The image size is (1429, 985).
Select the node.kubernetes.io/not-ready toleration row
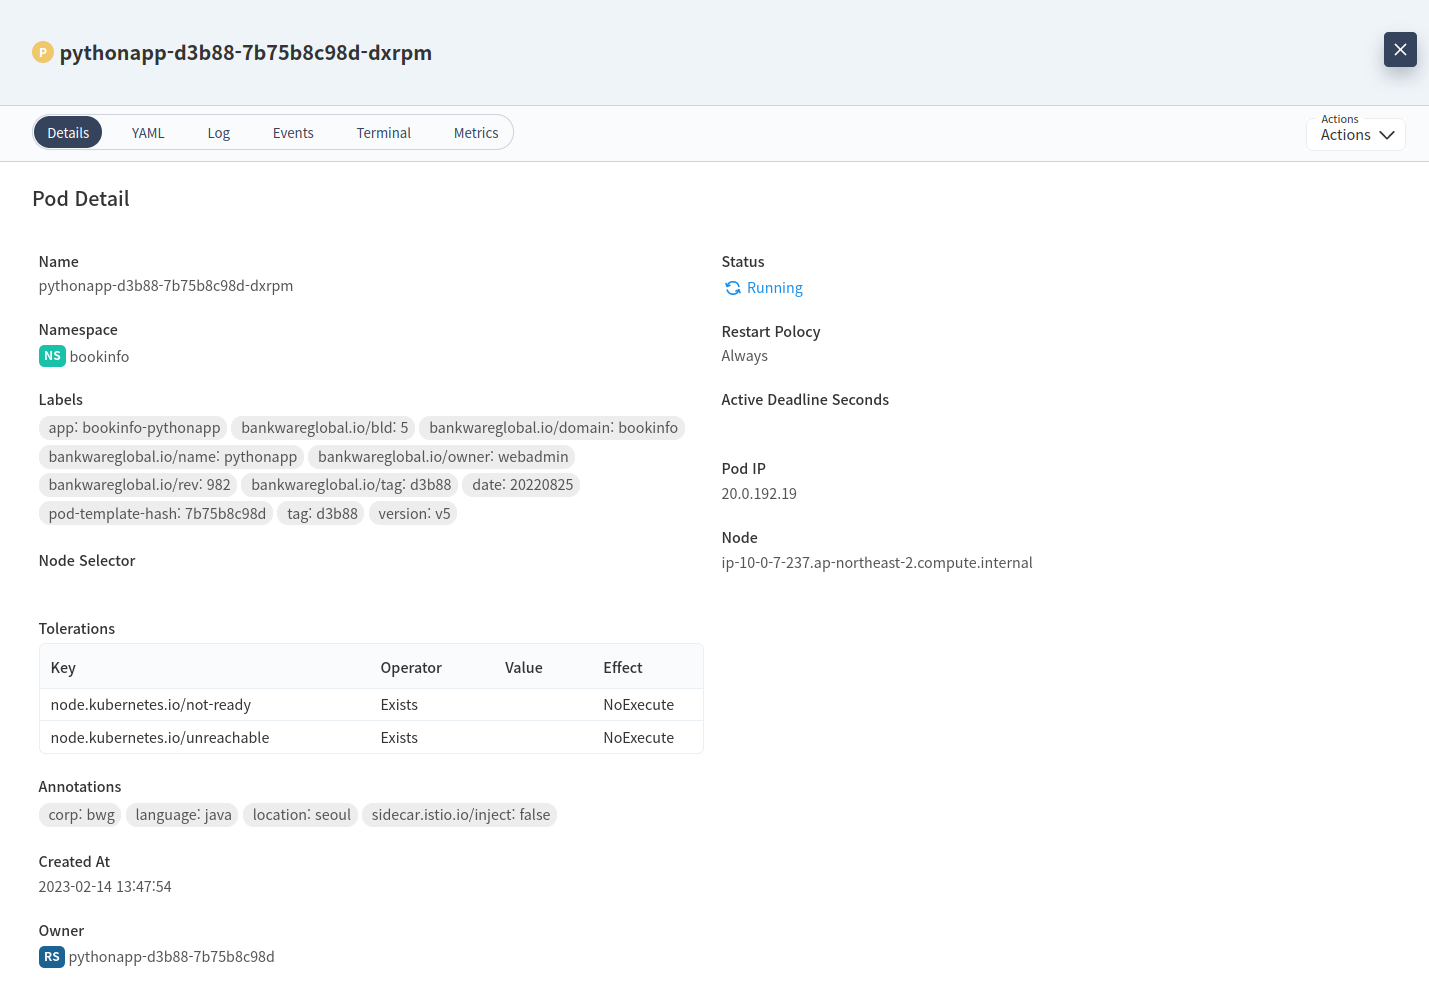click(371, 705)
